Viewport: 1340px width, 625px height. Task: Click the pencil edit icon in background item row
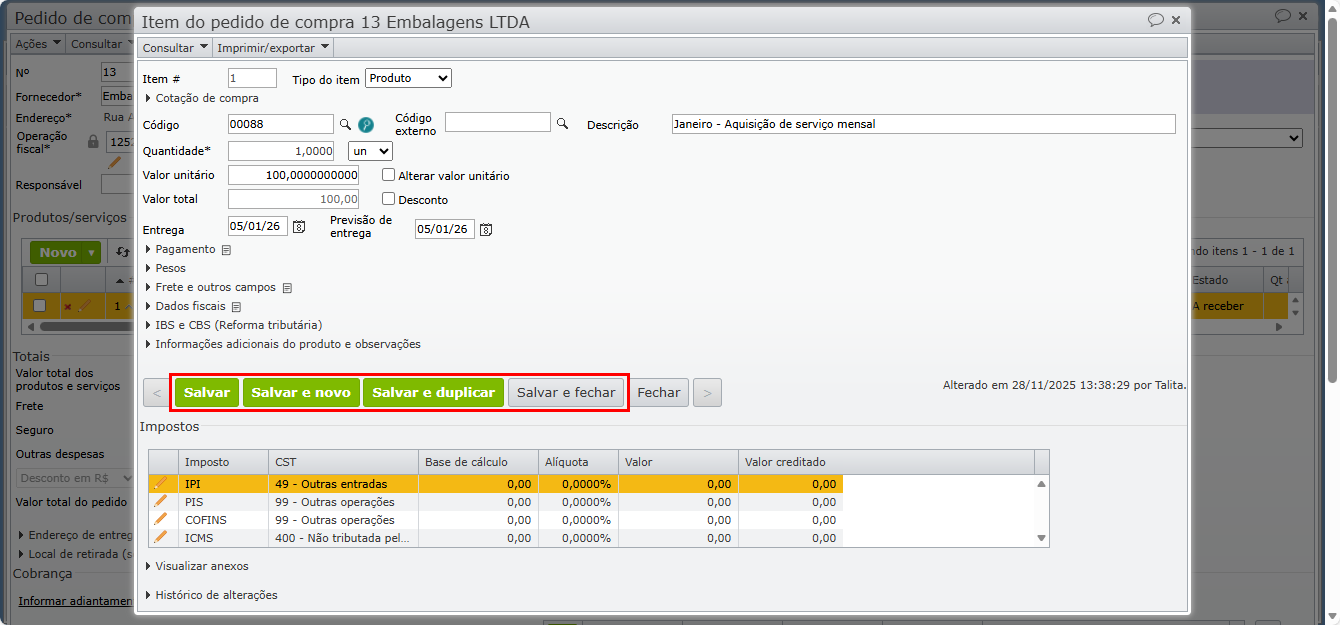(84, 305)
